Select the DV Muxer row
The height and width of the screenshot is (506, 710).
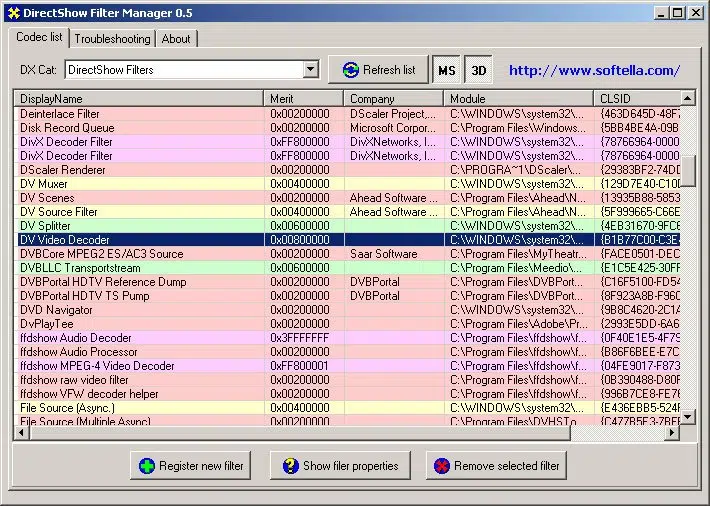tap(348, 184)
